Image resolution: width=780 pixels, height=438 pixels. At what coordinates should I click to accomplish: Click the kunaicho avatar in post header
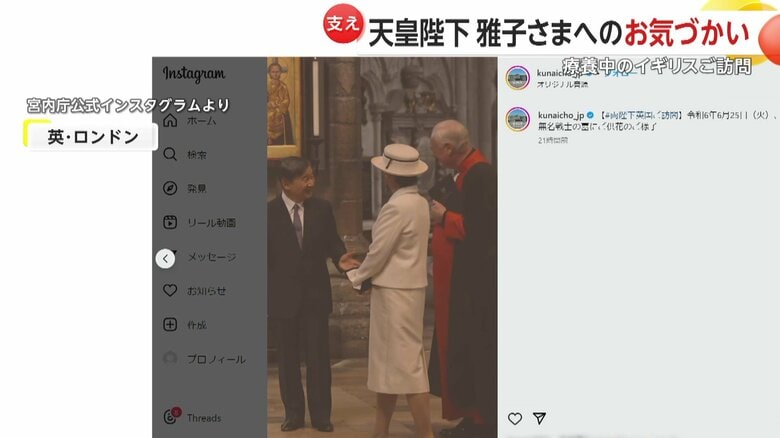[x=518, y=78]
